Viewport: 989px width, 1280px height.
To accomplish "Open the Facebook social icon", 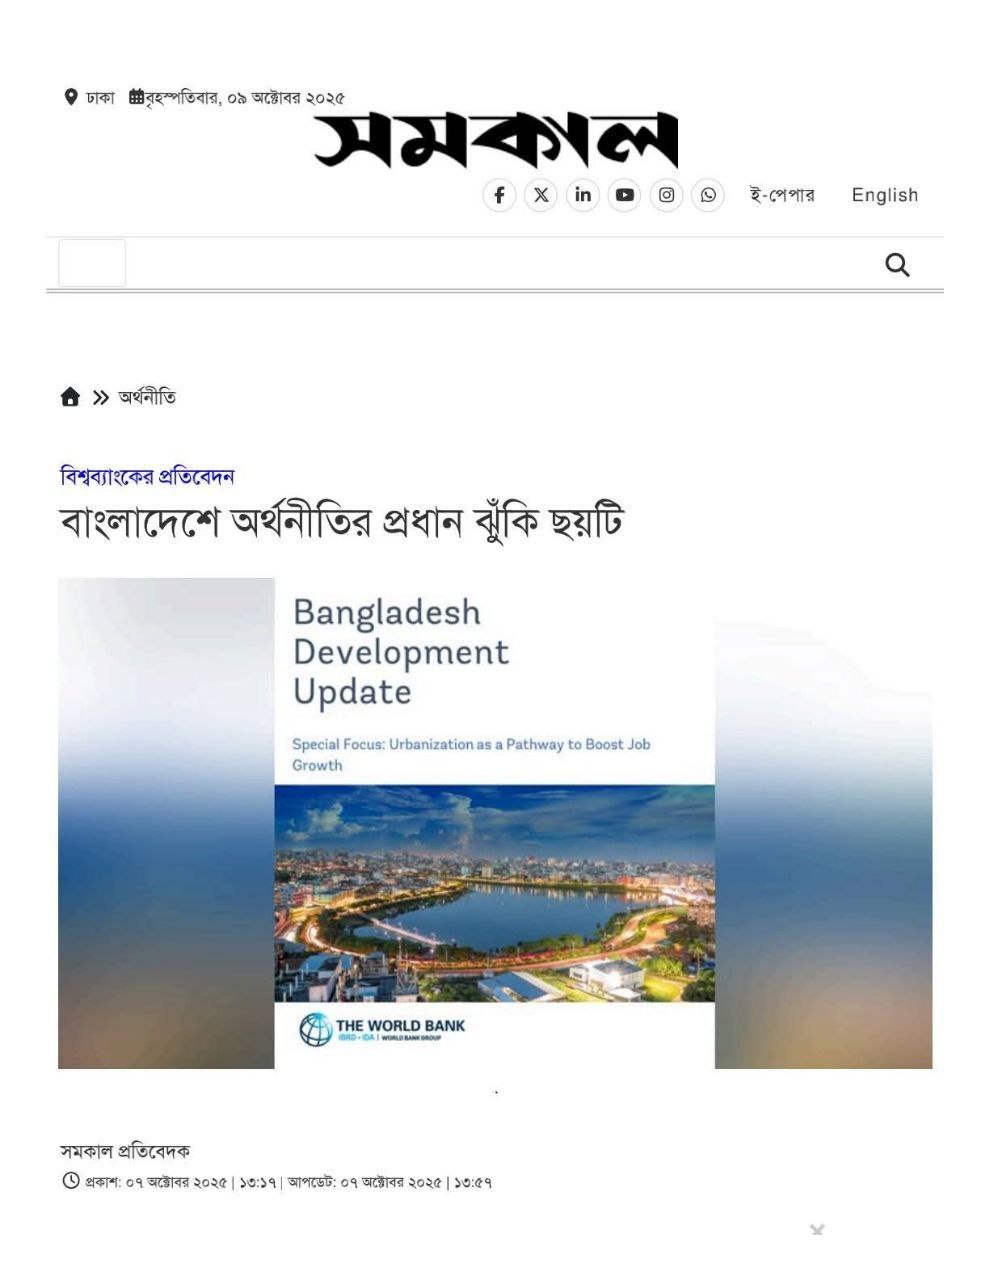I will 499,195.
